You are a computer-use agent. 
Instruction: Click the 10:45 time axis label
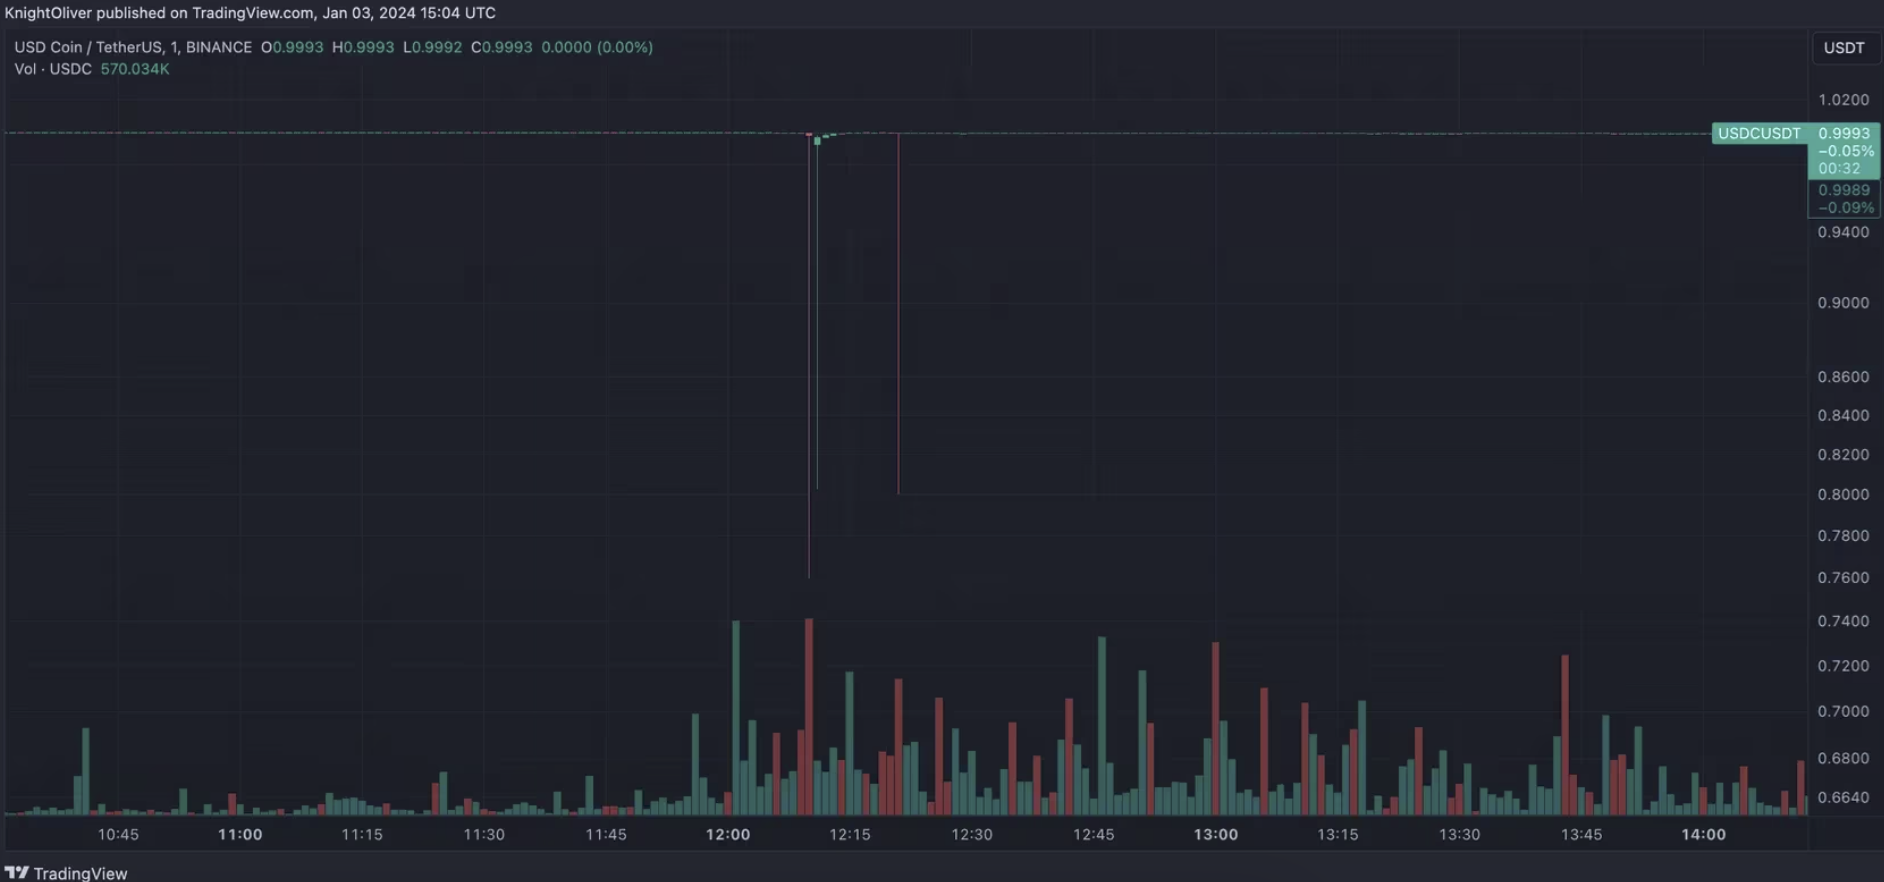pos(118,834)
